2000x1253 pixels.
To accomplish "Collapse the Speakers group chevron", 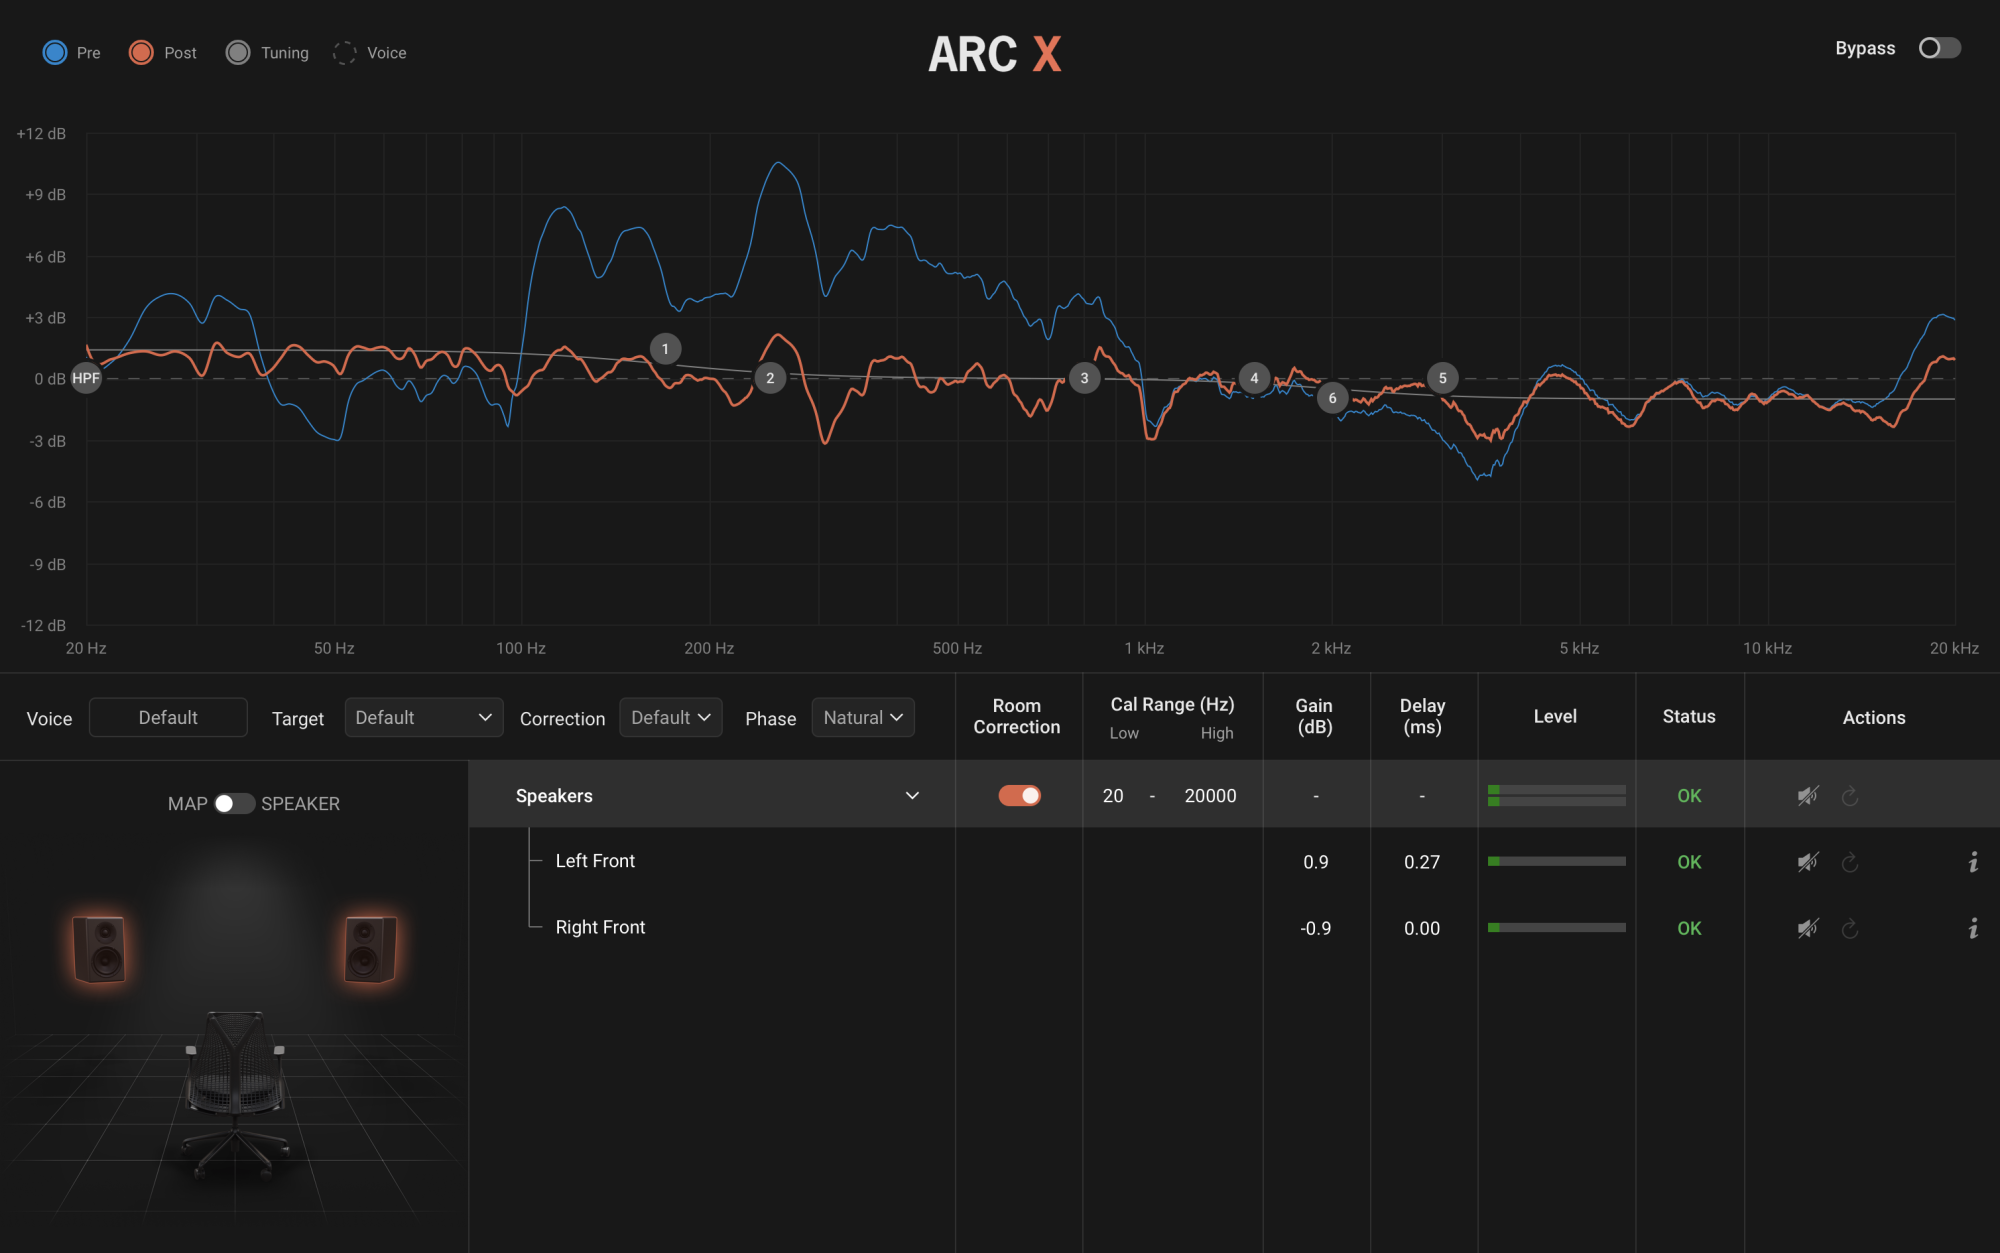I will pyautogui.click(x=912, y=796).
